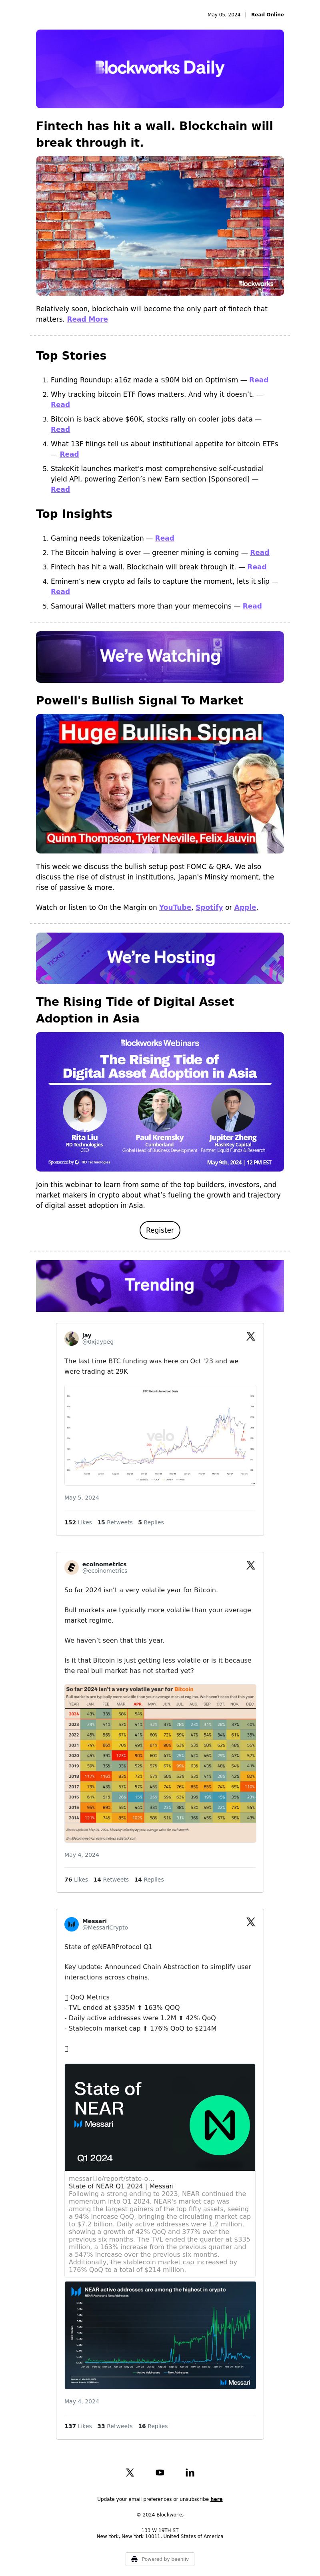Click the Register button
The image size is (320, 2576).
[x=160, y=1230]
